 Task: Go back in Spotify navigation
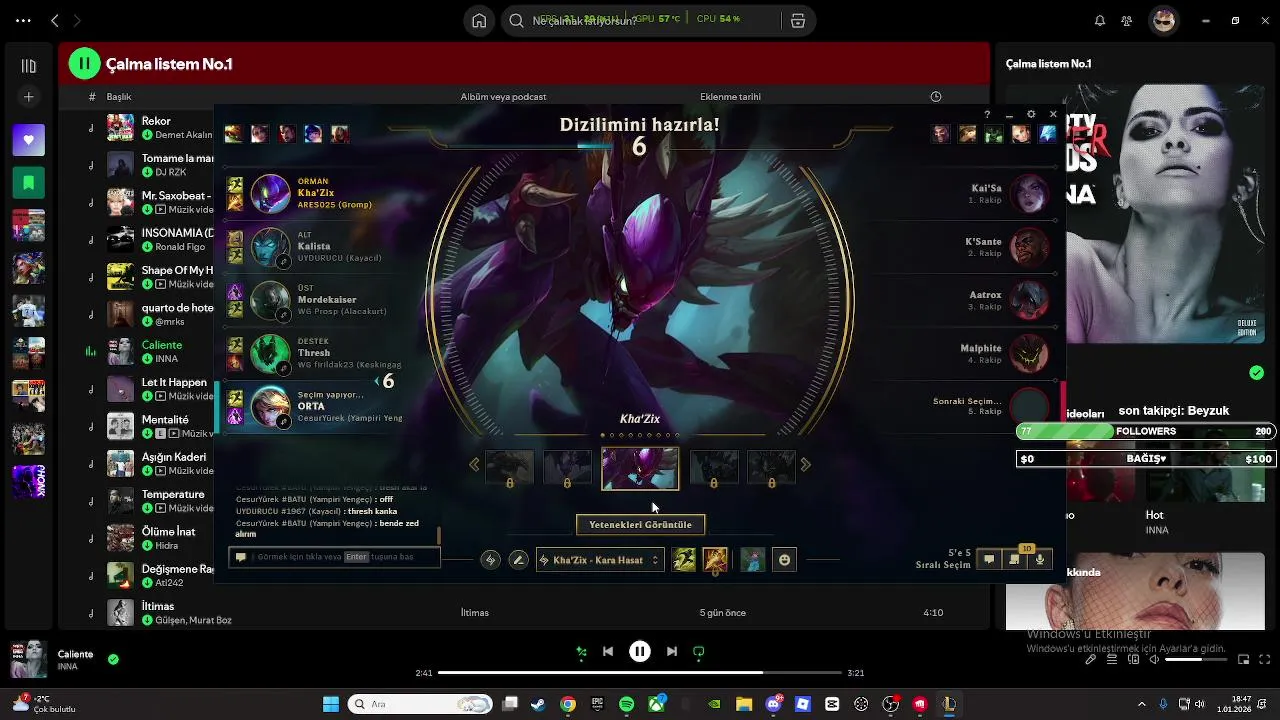coord(55,20)
